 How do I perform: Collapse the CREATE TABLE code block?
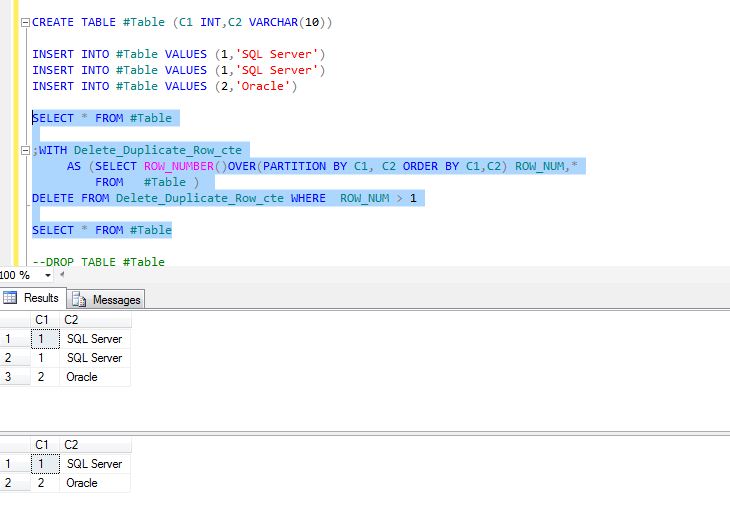pyautogui.click(x=26, y=22)
